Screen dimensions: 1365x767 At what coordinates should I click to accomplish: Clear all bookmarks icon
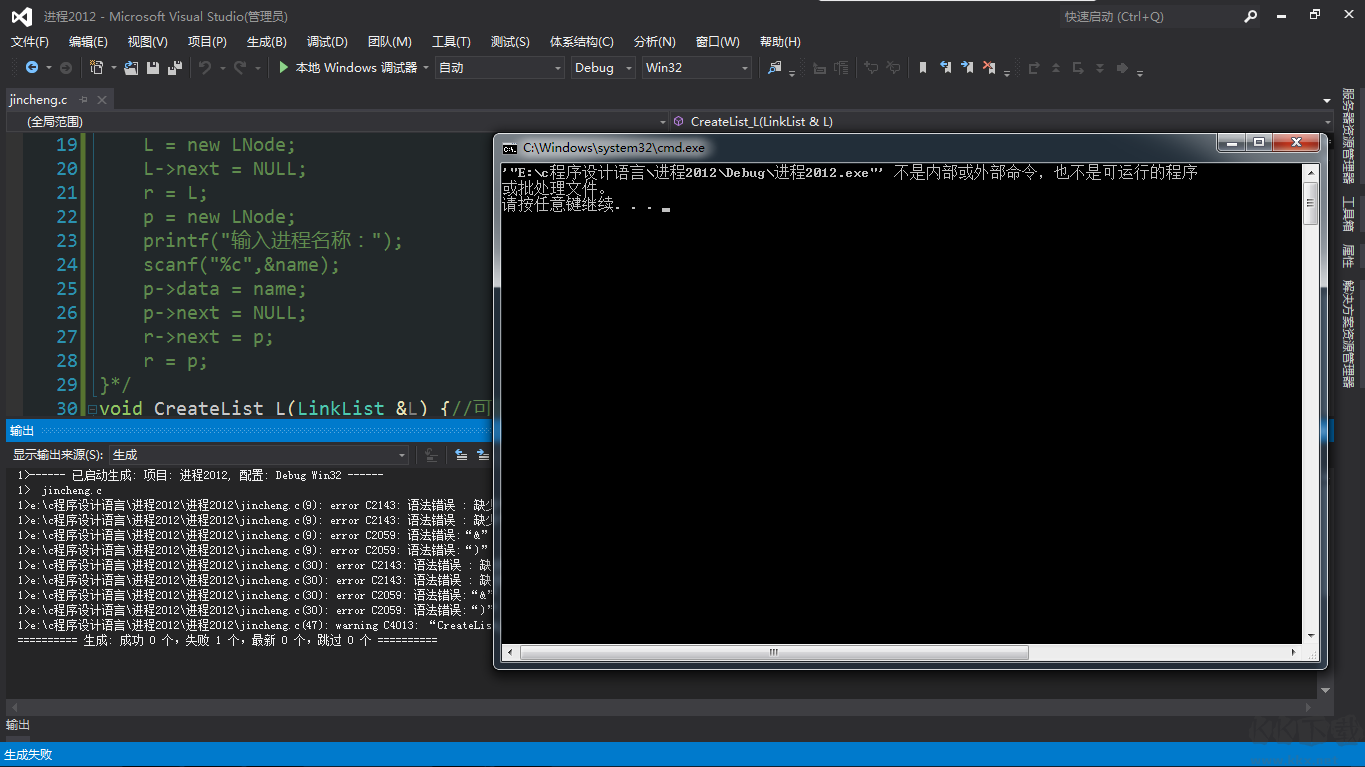click(989, 68)
